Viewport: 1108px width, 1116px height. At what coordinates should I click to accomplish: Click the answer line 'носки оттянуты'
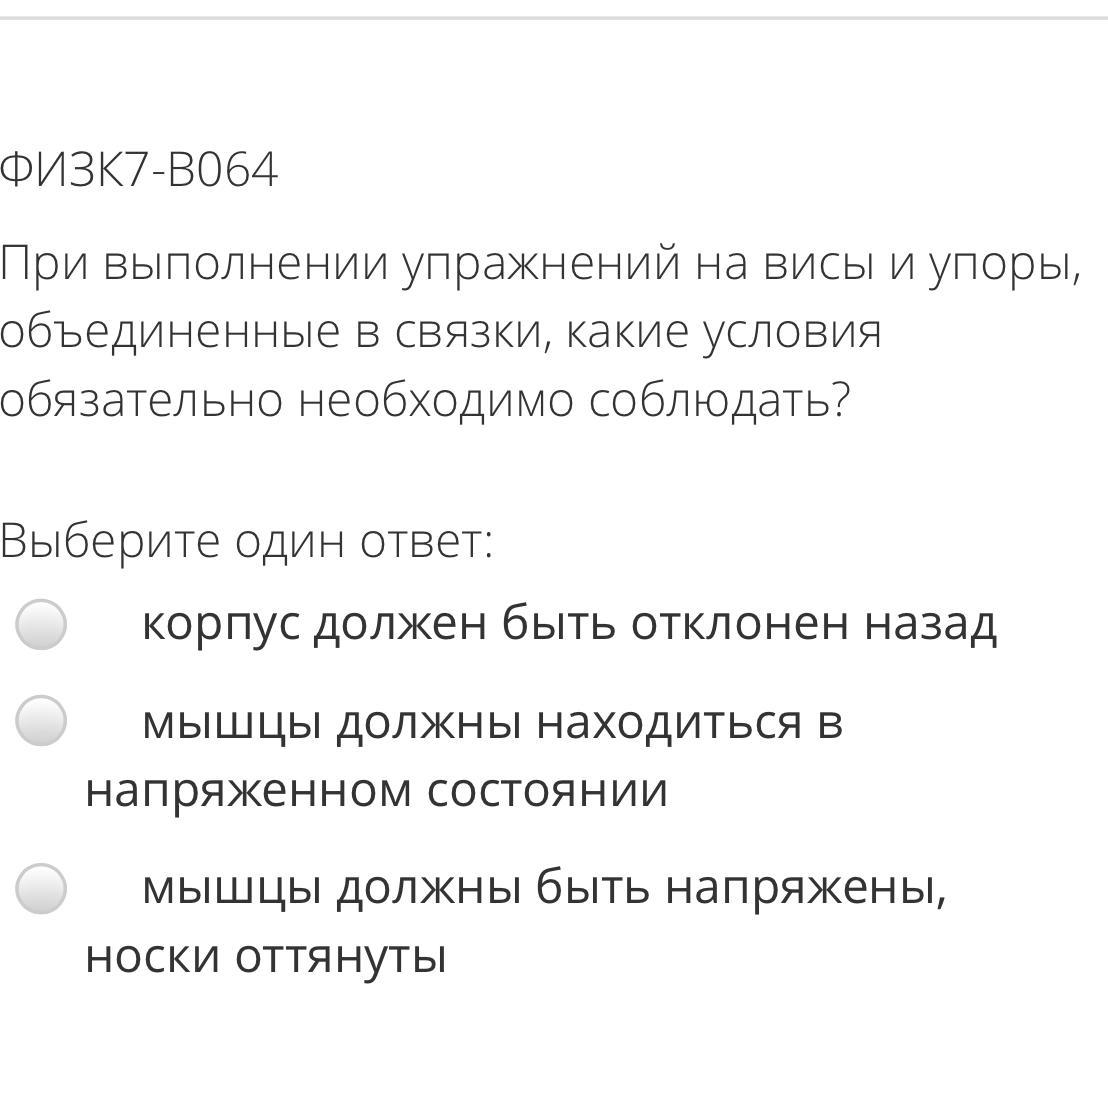tap(265, 958)
